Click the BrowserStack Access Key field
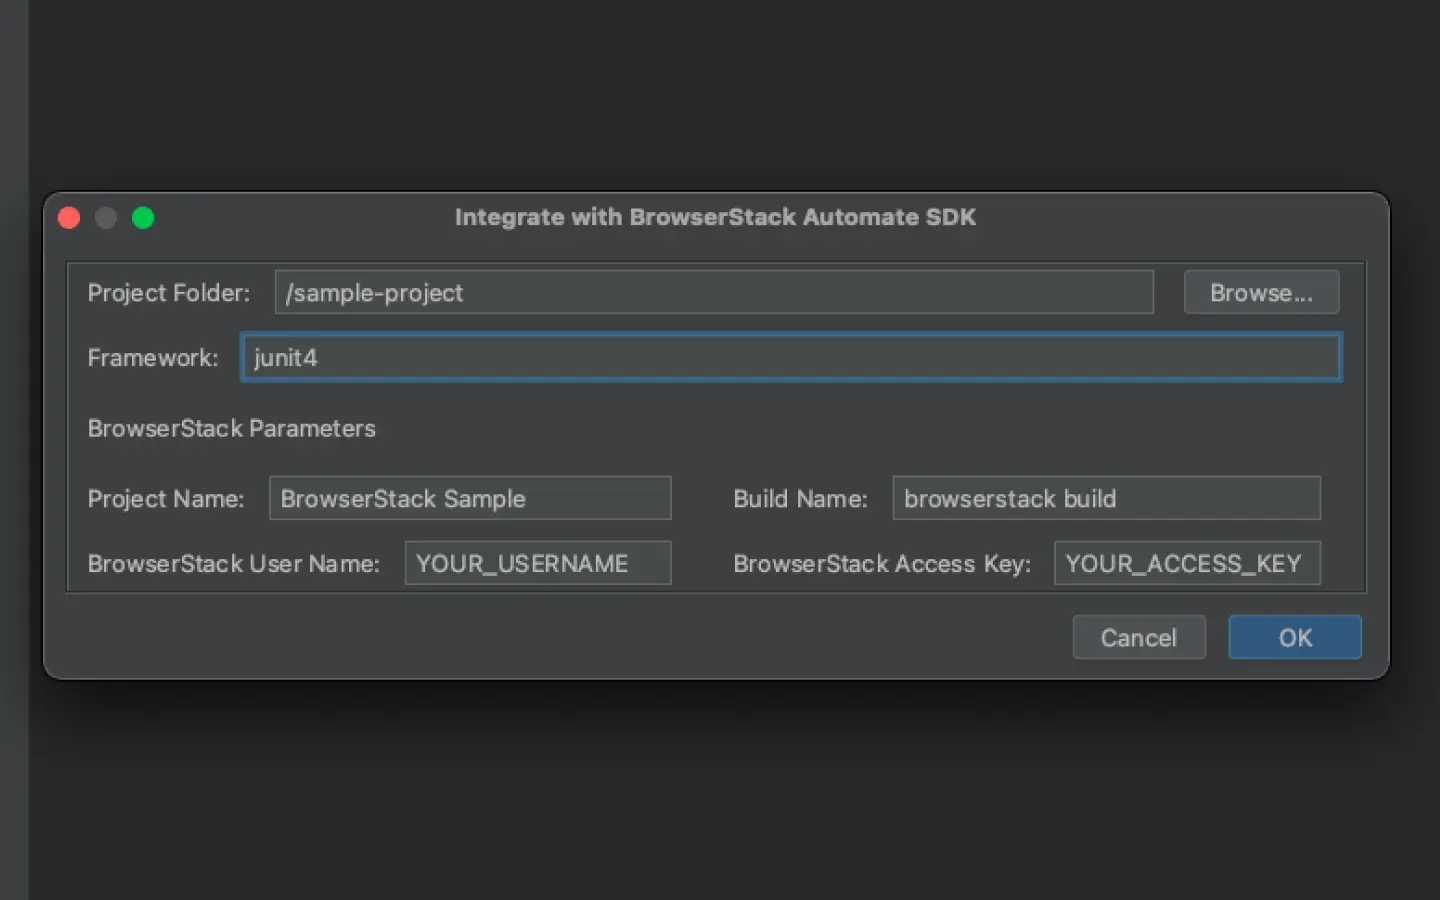1440x900 pixels. pyautogui.click(x=1186, y=564)
